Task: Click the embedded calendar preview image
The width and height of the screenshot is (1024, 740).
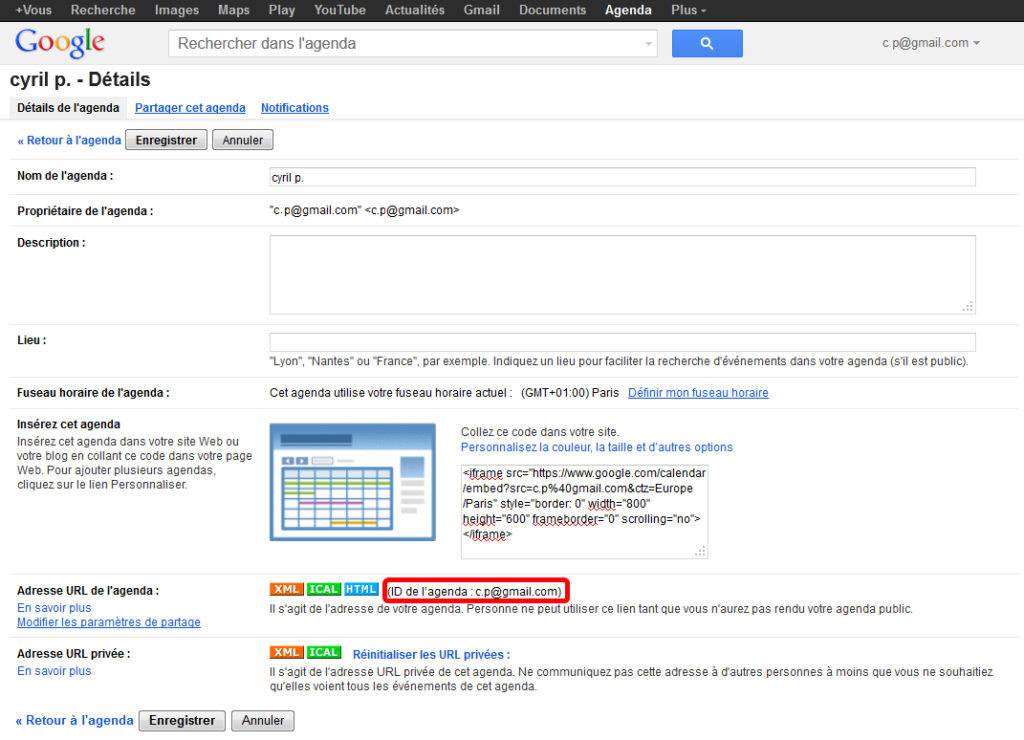Action: click(352, 482)
